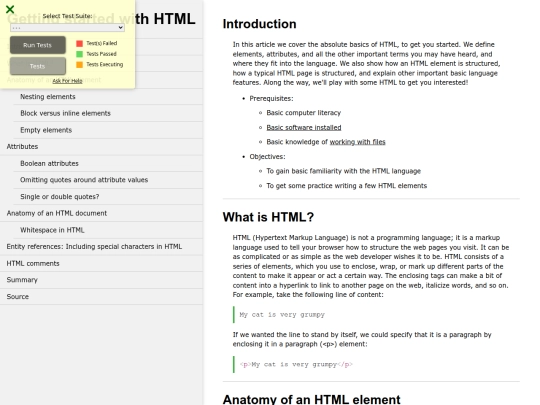Click the Anatomy of an HTML element heading
540x405 pixels.
(311, 399)
